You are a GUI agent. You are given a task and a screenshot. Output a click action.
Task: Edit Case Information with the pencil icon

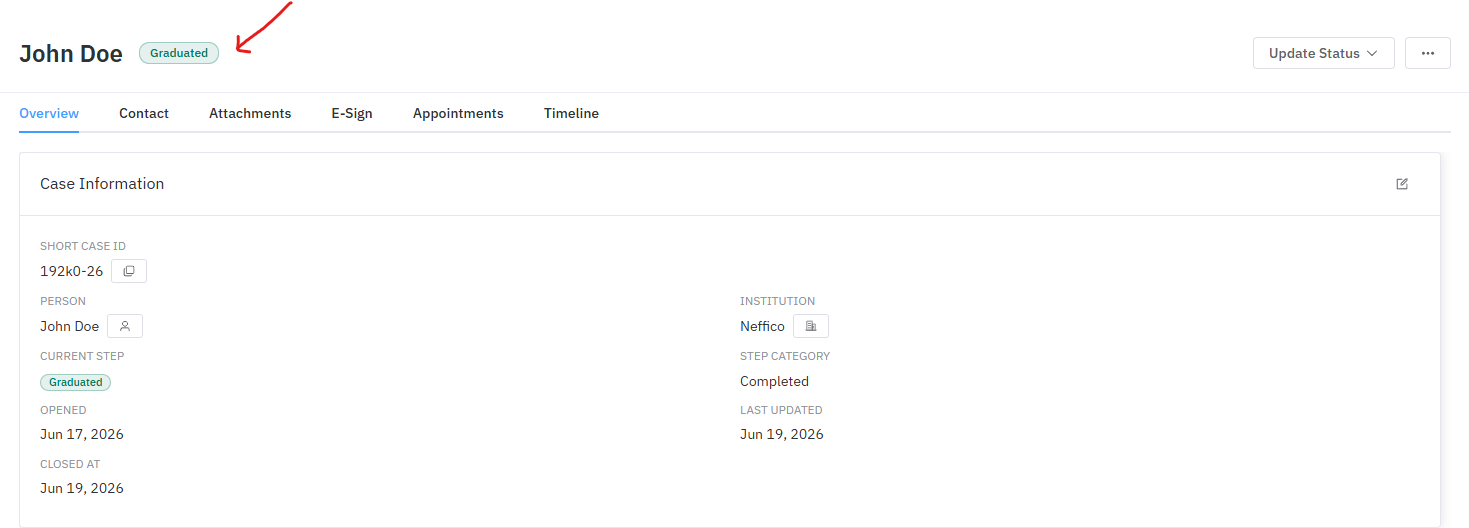[1402, 184]
